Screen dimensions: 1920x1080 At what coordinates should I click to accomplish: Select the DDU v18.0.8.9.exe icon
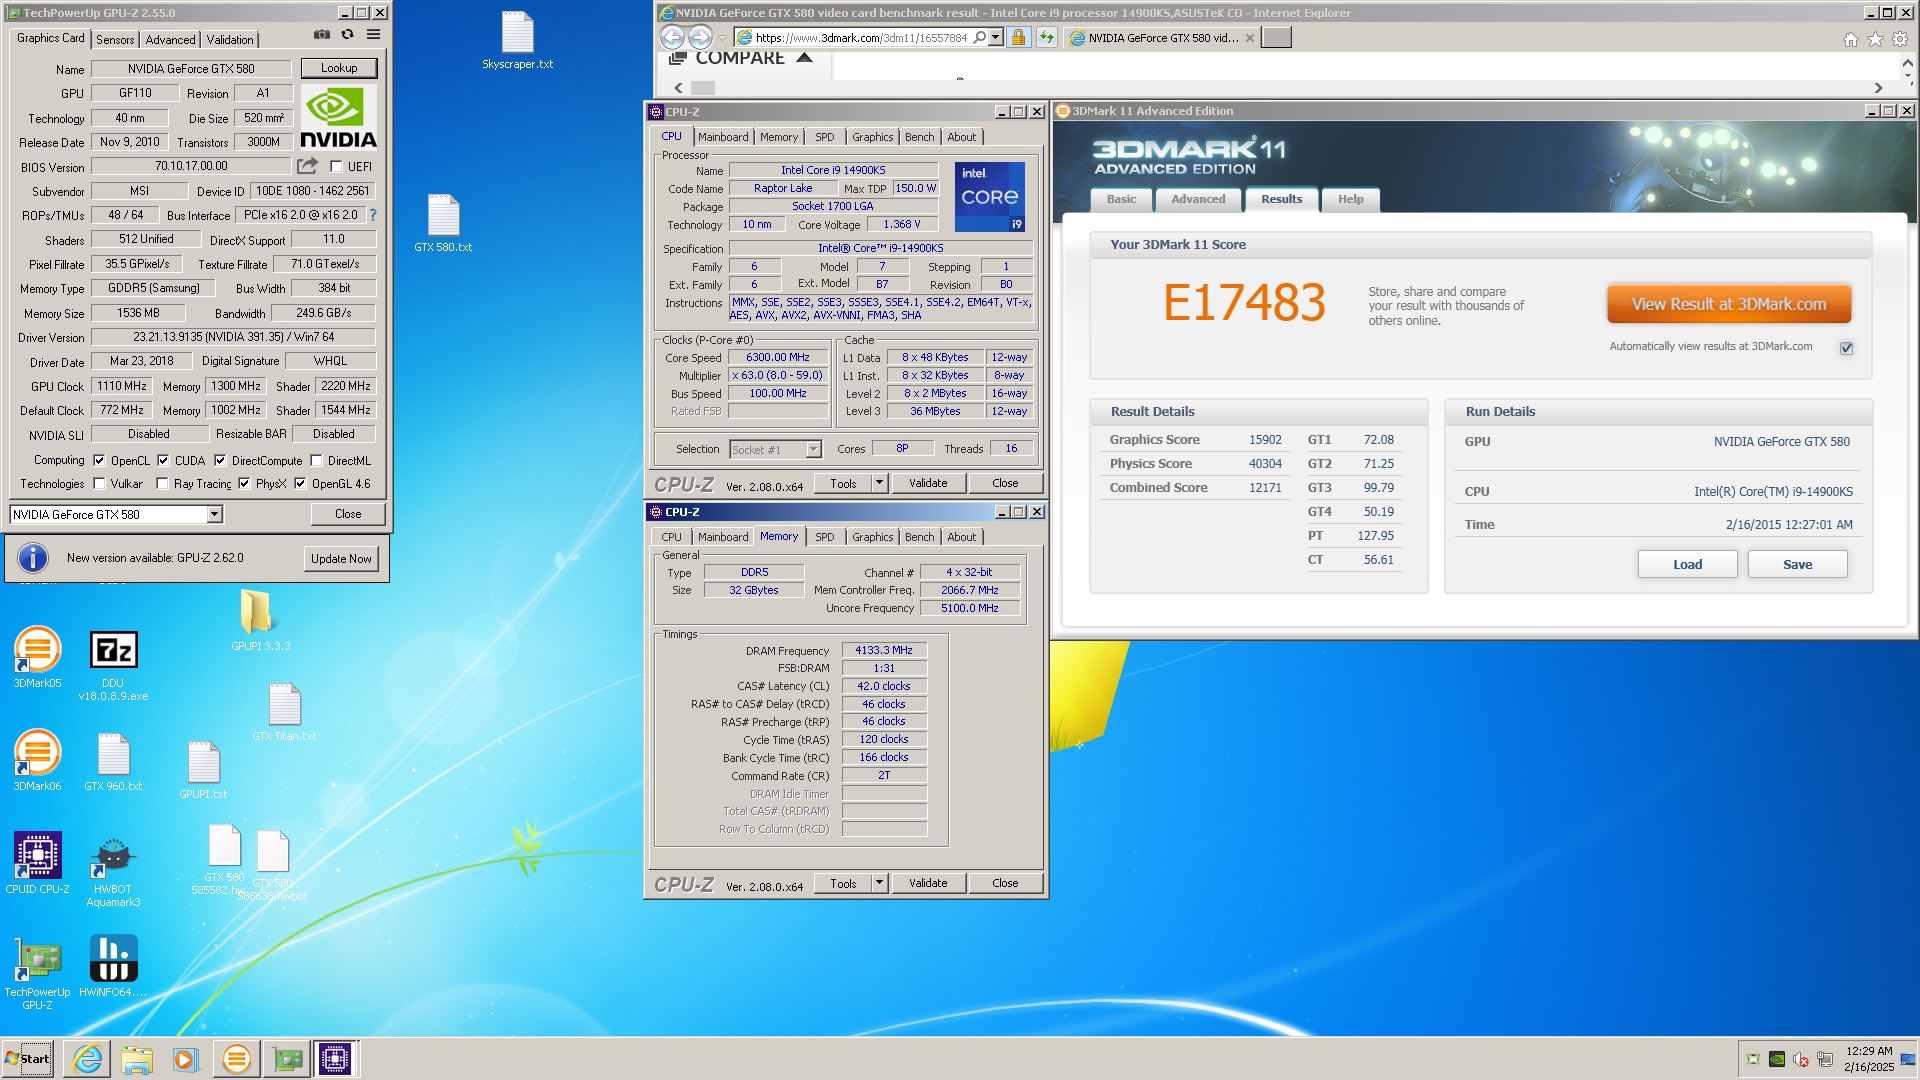pyautogui.click(x=113, y=666)
